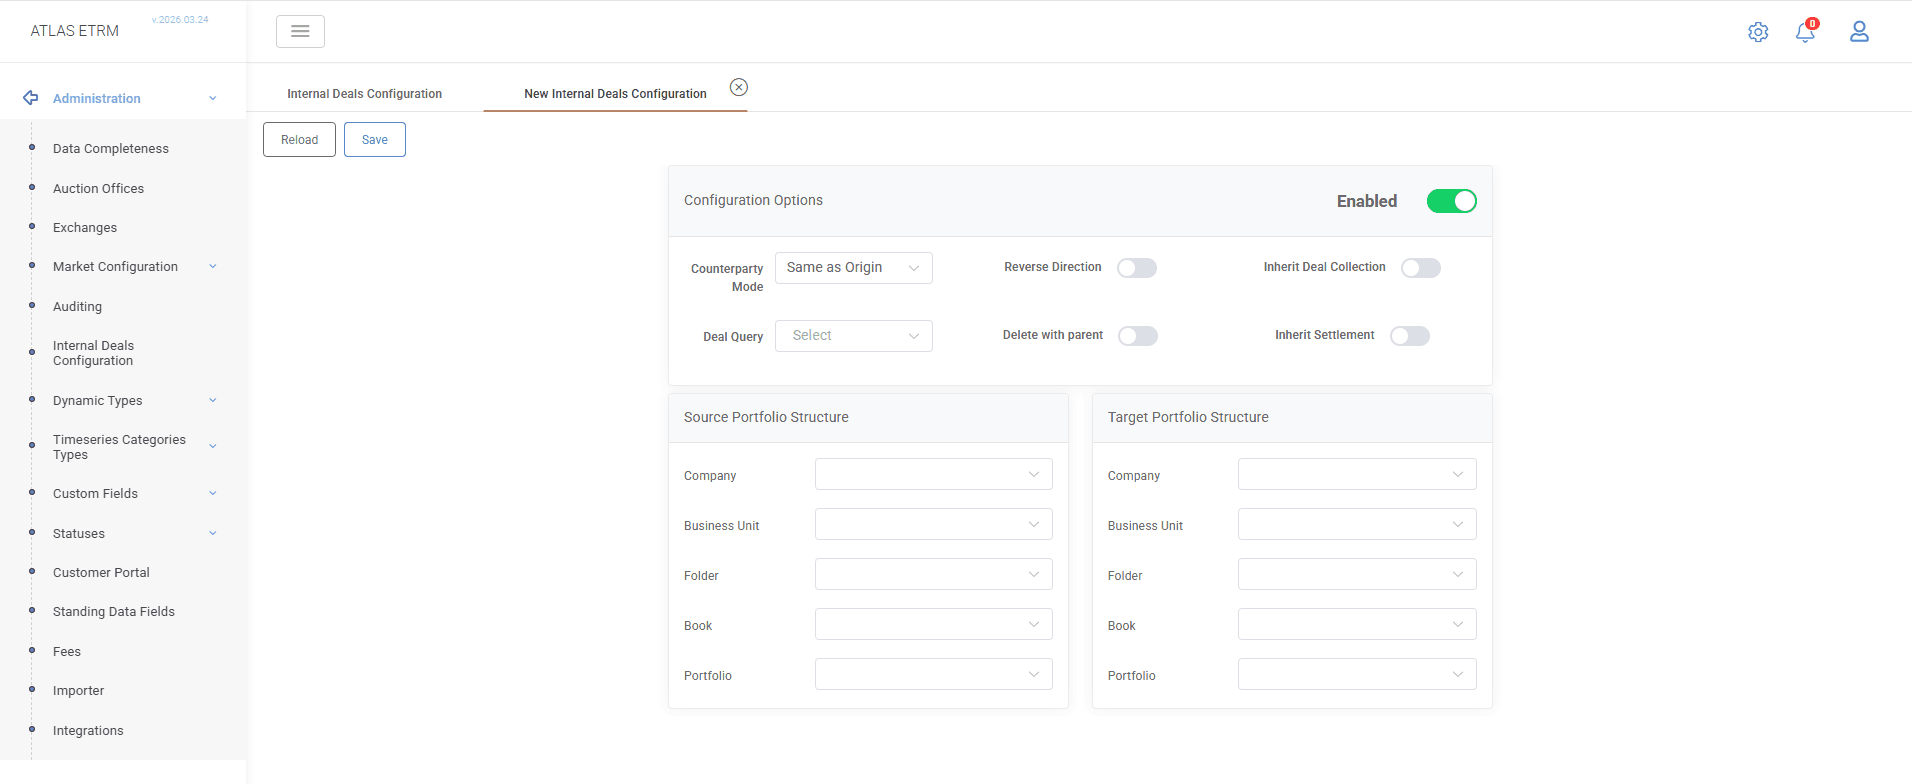Screen dimensions: 1912x784
Task: Open Integrations in sidebar
Action: tap(88, 731)
